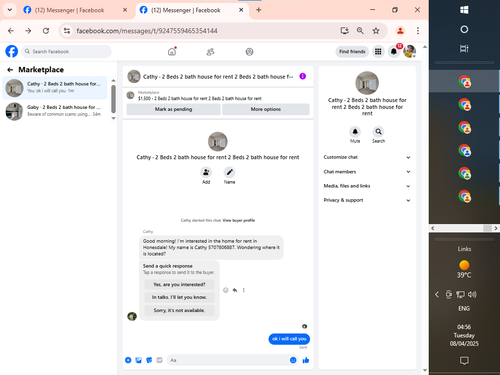Click the Find friends button
Viewport: 500px width, 375px height.
click(352, 51)
